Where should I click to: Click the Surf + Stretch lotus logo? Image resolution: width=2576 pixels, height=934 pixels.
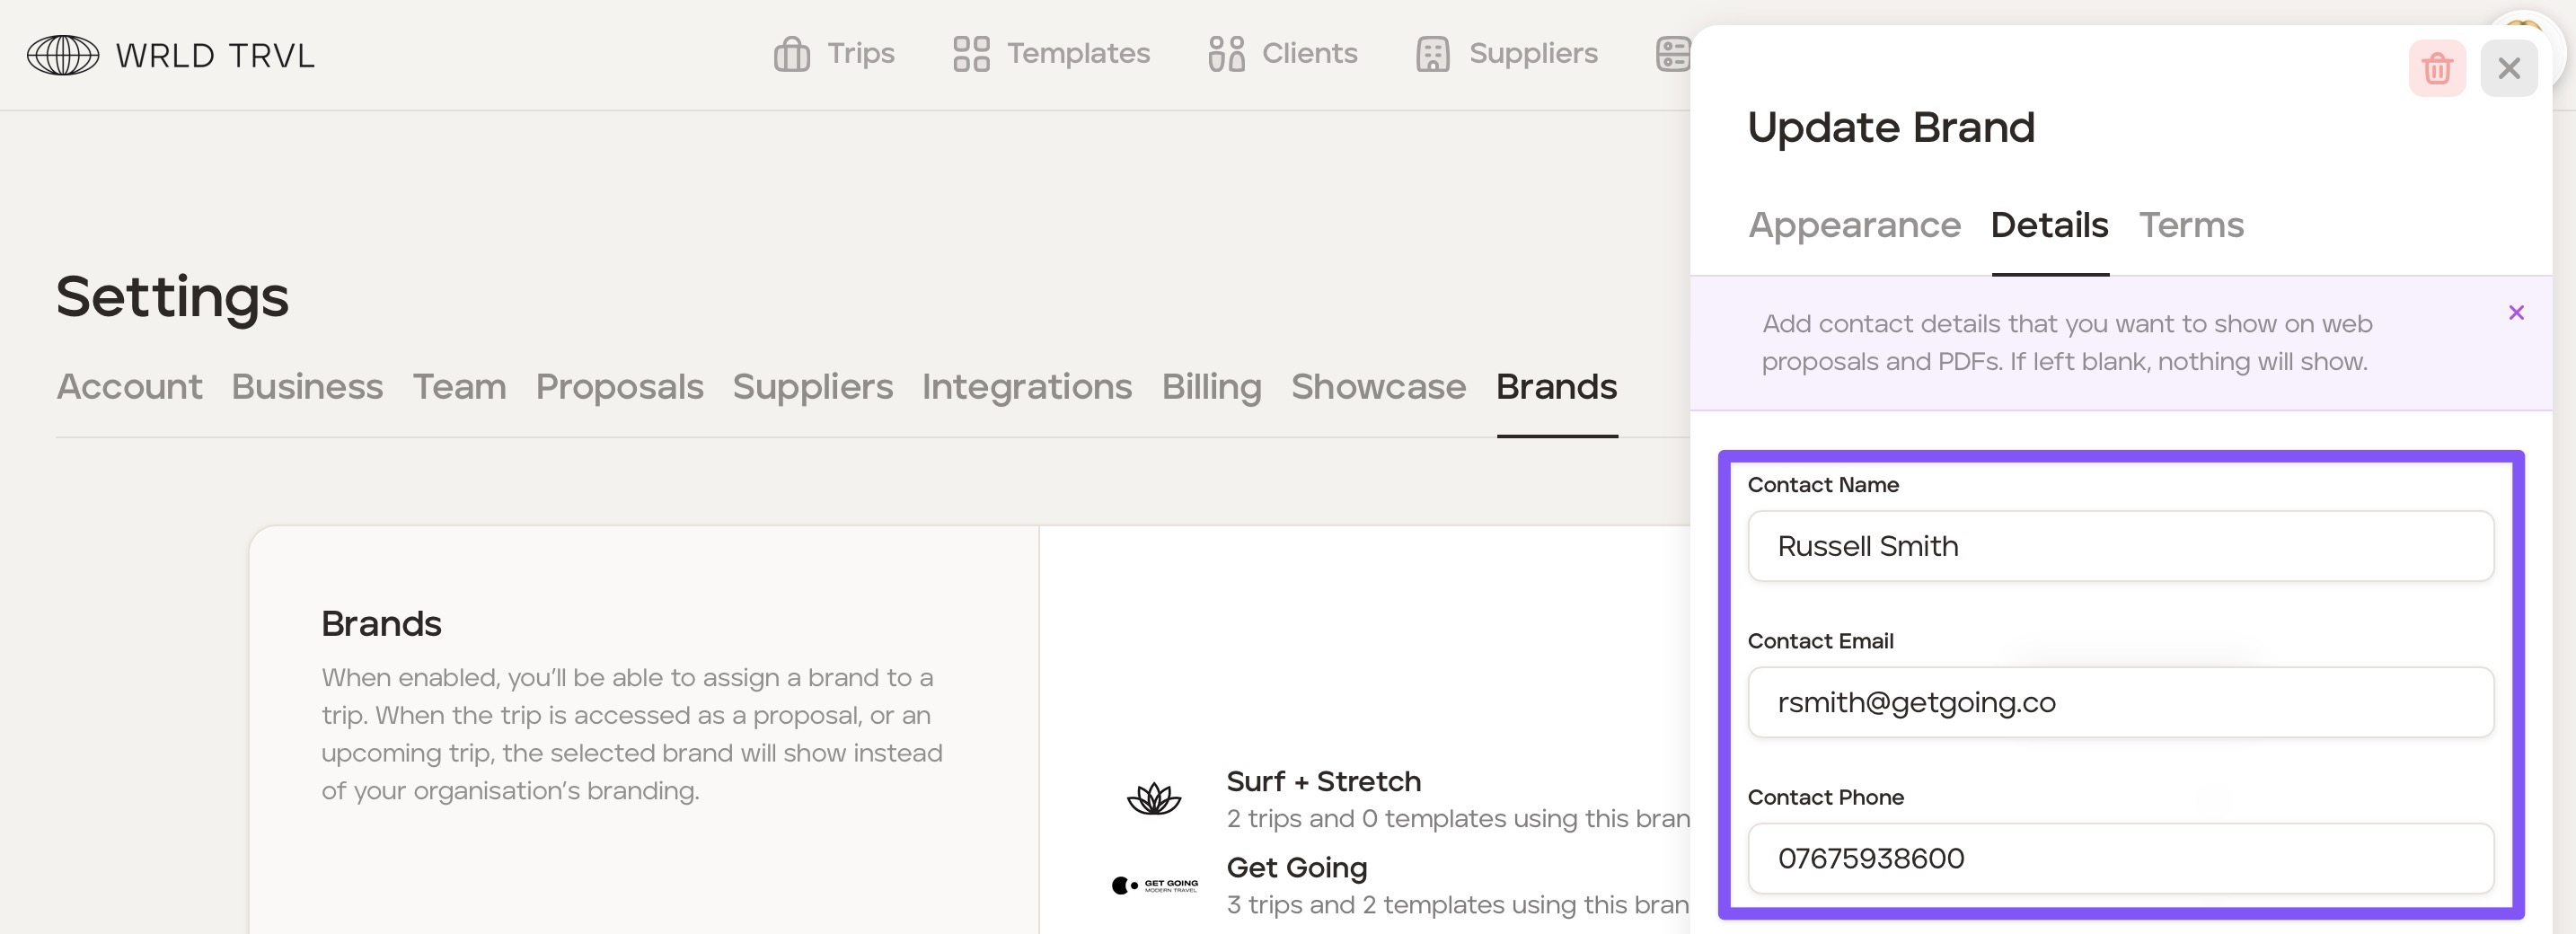coord(1154,798)
